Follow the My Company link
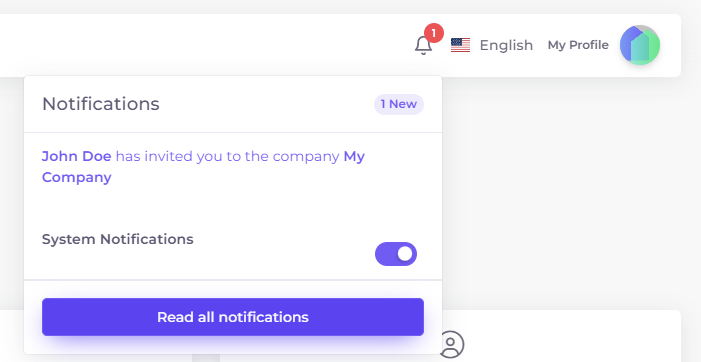 [x=203, y=167]
